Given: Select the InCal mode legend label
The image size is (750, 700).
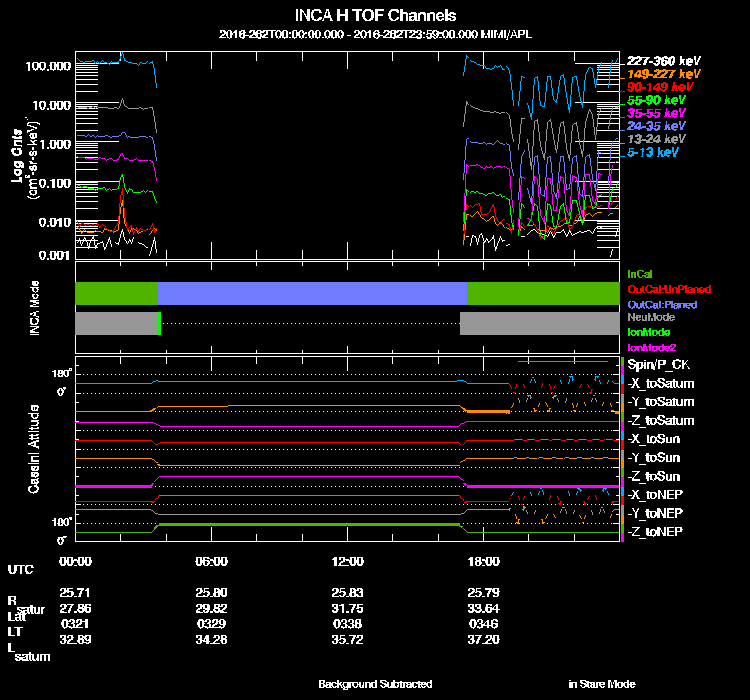Looking at the screenshot, I should (640, 273).
